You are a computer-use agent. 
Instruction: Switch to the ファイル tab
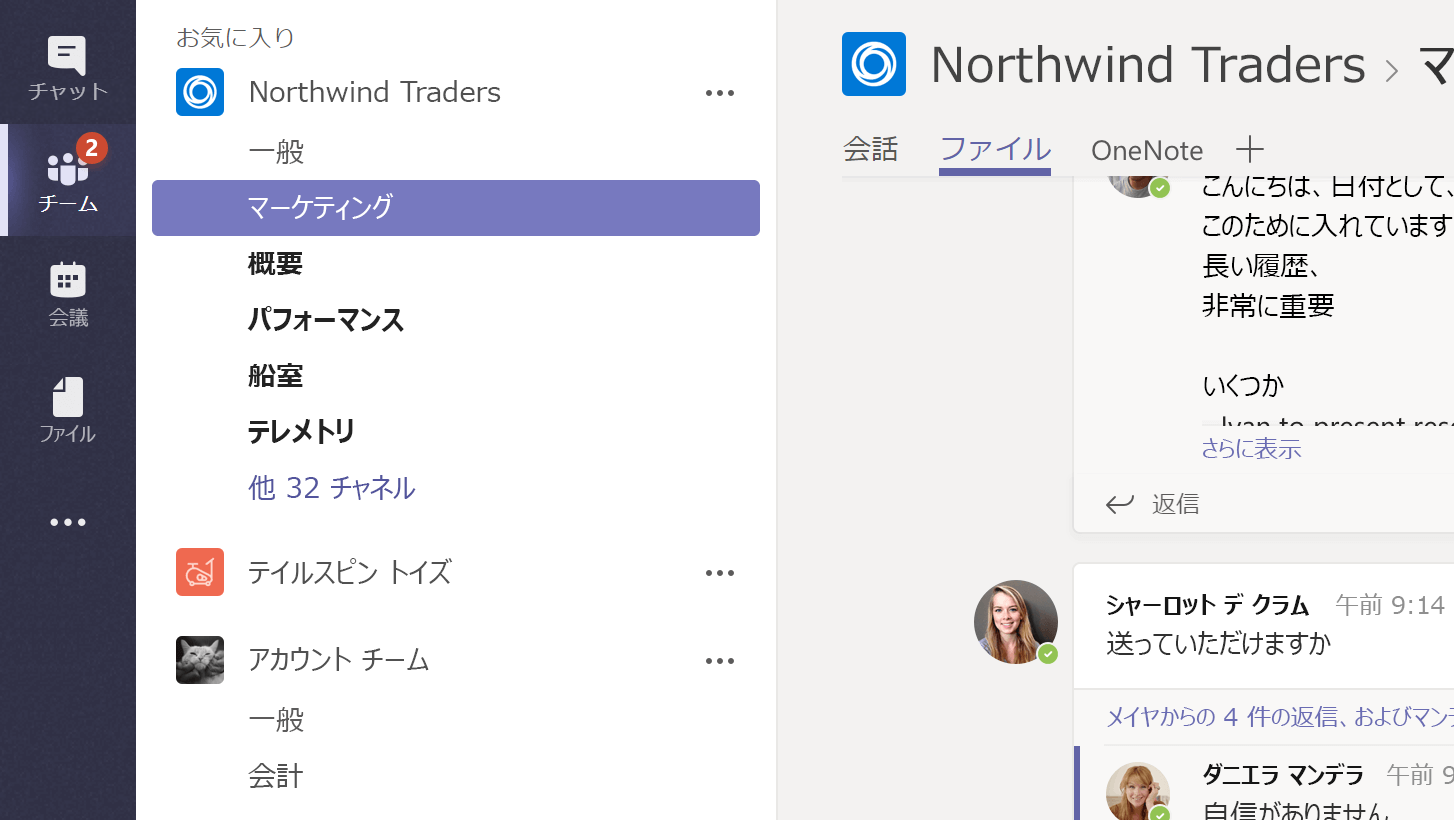click(995, 150)
